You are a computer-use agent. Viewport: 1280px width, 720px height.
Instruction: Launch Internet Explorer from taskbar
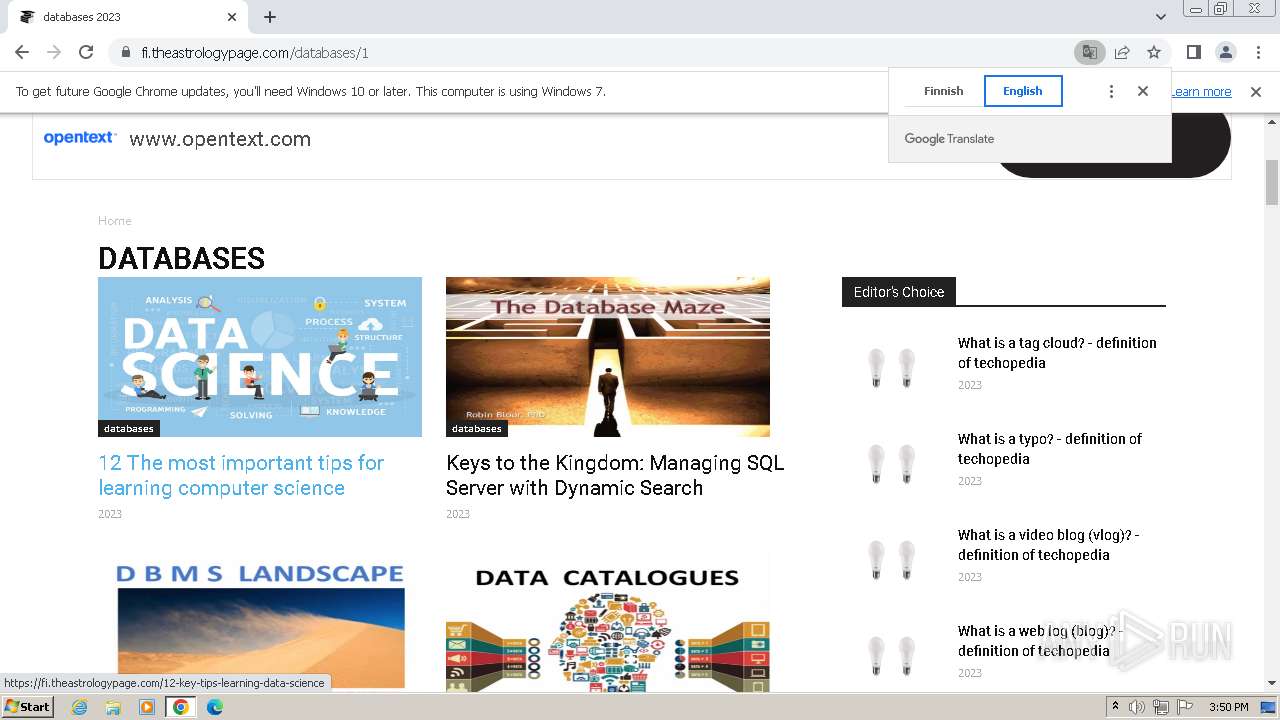[79, 707]
